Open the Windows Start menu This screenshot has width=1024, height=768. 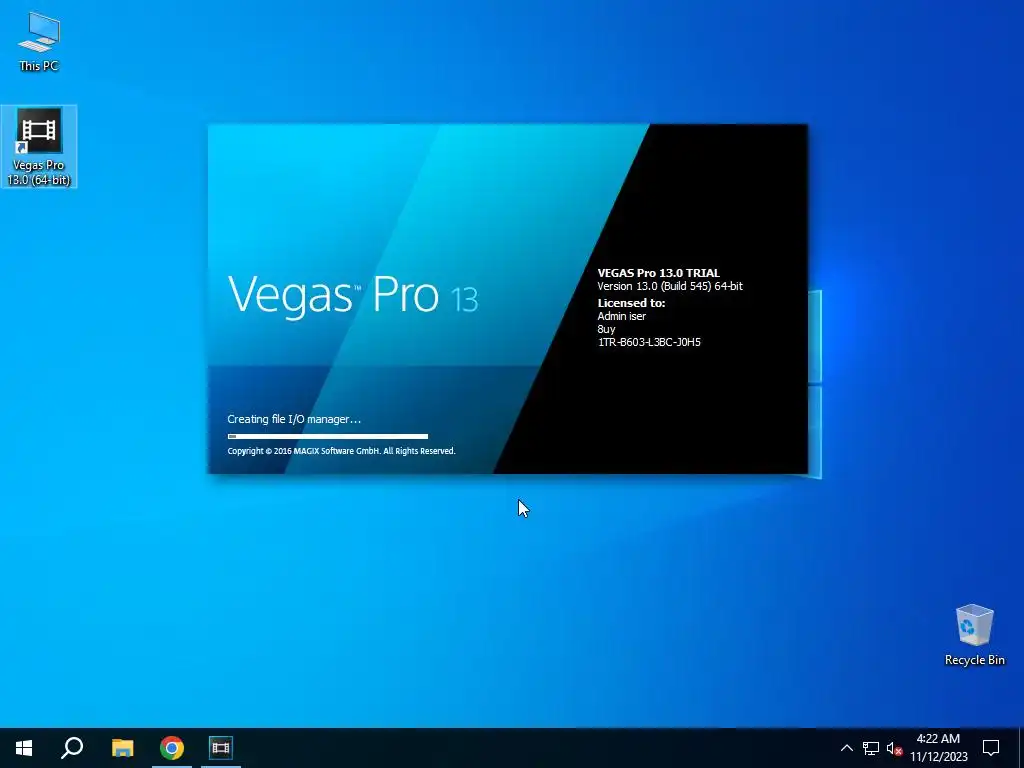(x=24, y=748)
